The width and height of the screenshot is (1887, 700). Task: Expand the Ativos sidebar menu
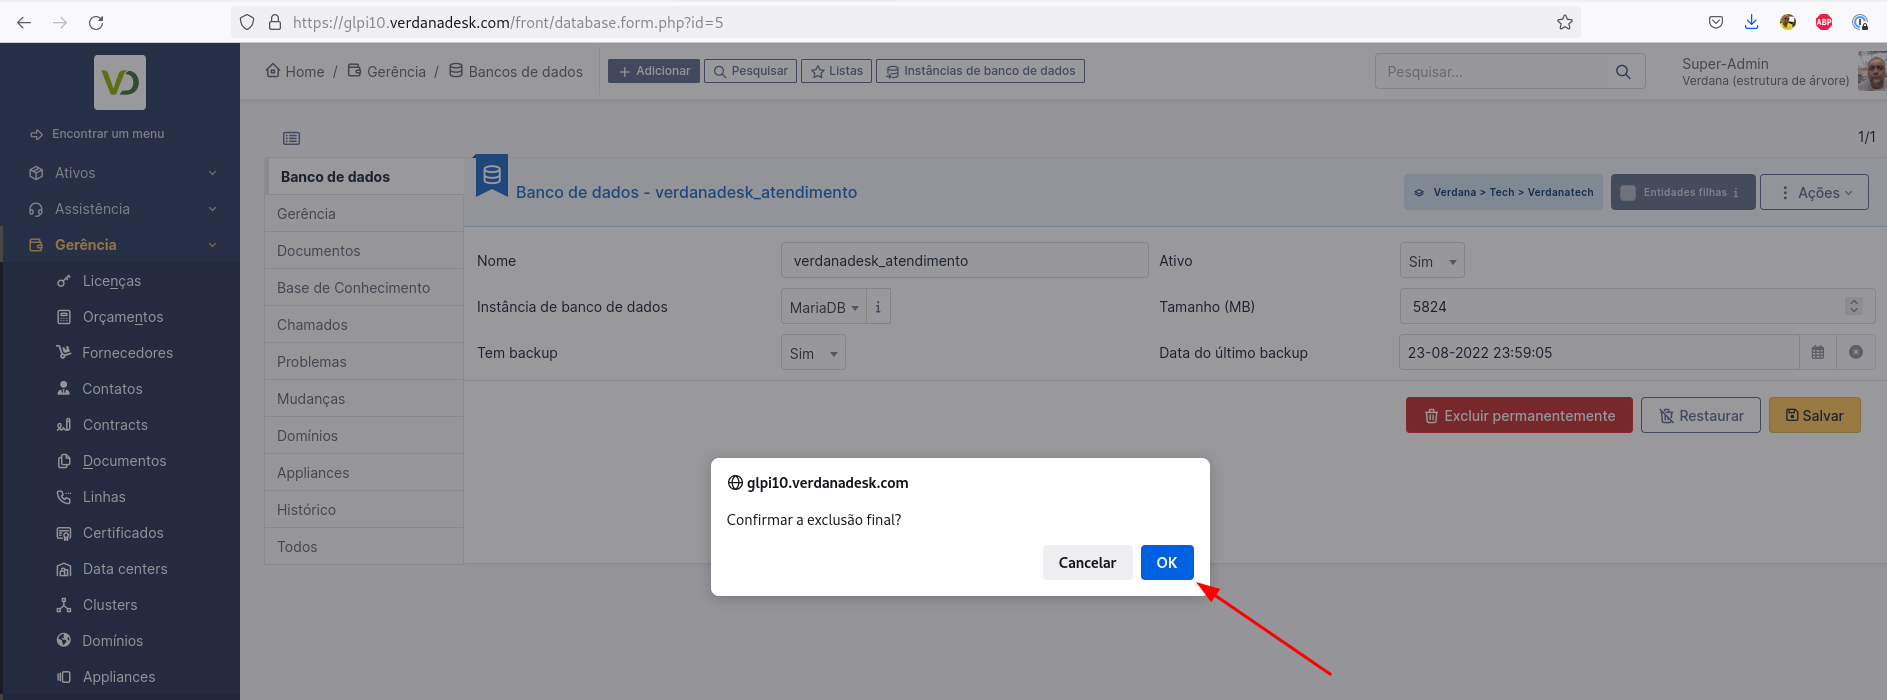pos(120,173)
